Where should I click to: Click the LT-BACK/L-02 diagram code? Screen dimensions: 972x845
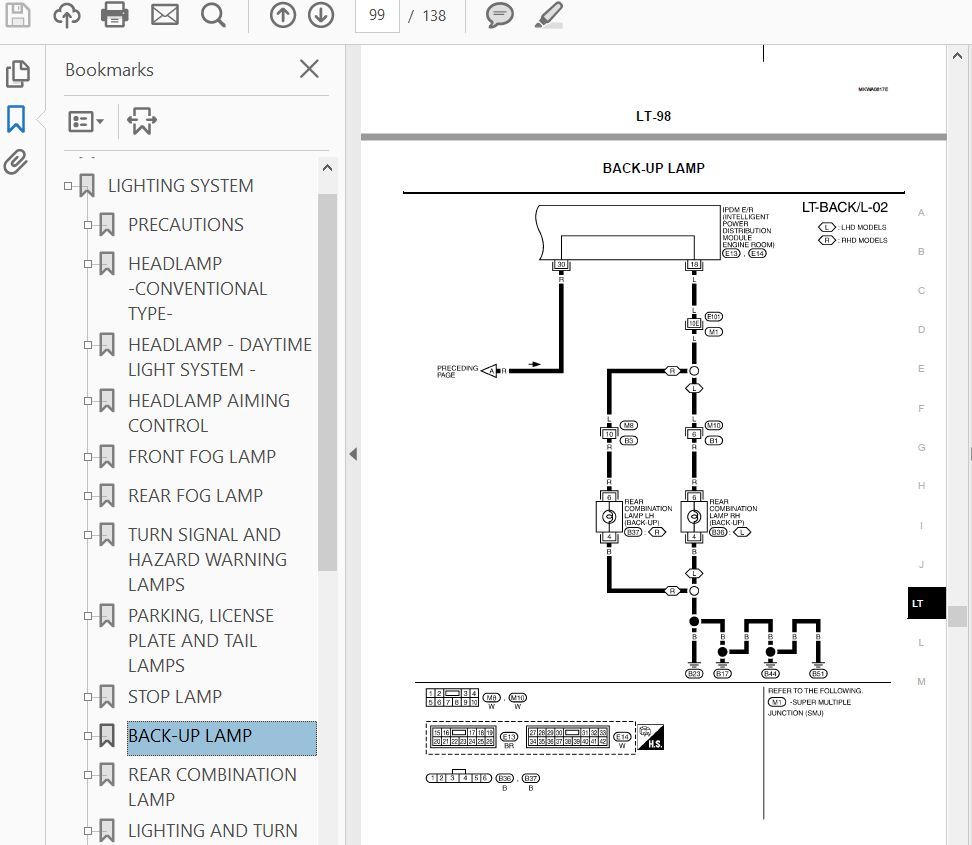[x=844, y=207]
